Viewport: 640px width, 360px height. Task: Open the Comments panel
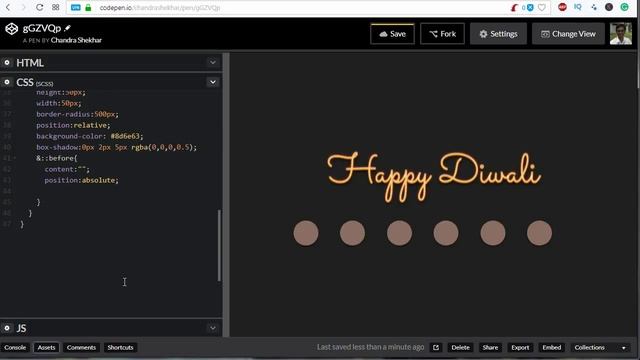coord(81,347)
